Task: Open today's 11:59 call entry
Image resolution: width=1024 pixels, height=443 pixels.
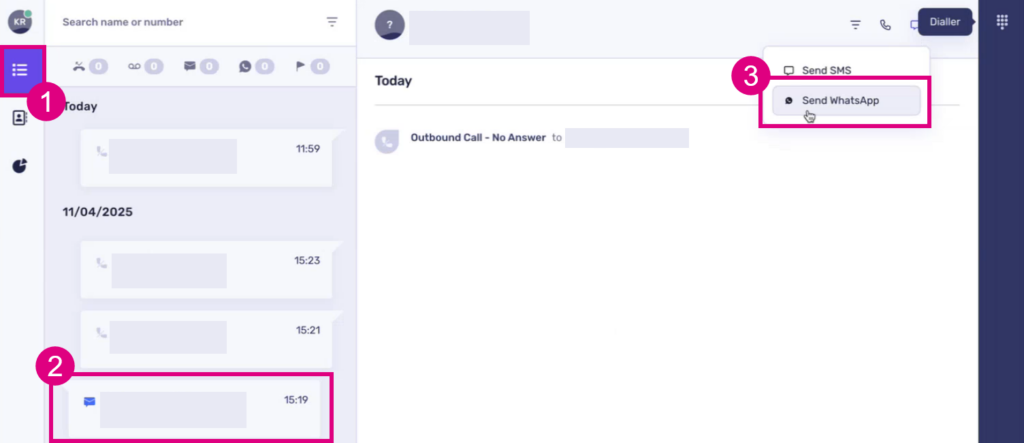Action: point(205,157)
